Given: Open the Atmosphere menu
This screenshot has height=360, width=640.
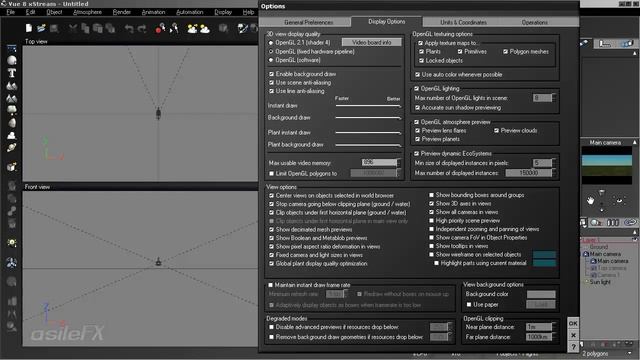Looking at the screenshot, I should 87,12.
